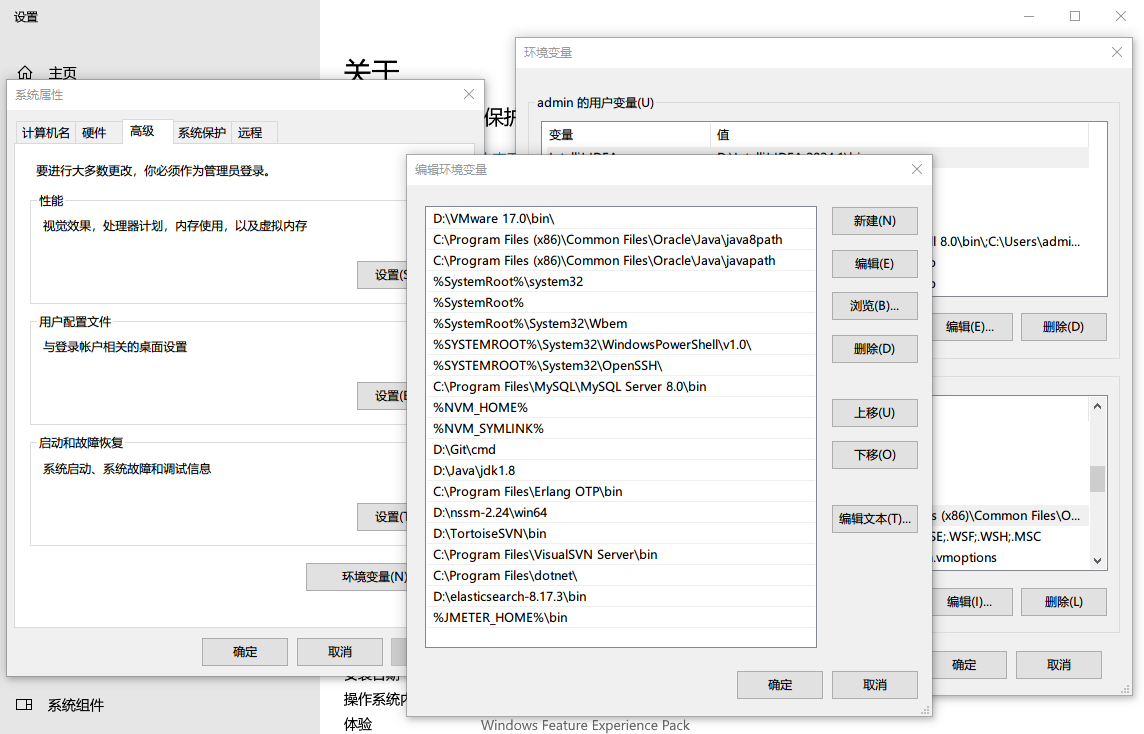The height and width of the screenshot is (734, 1144).
Task: Select D:\Java\jdk1.8 entry
Action: coord(621,471)
